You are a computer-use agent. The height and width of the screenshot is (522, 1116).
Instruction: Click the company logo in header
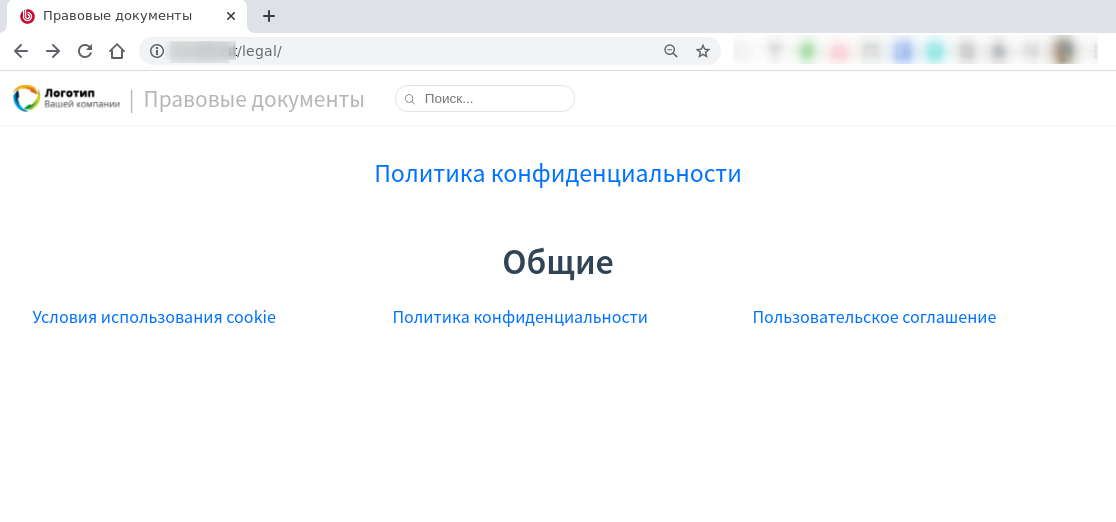pyautogui.click(x=66, y=99)
